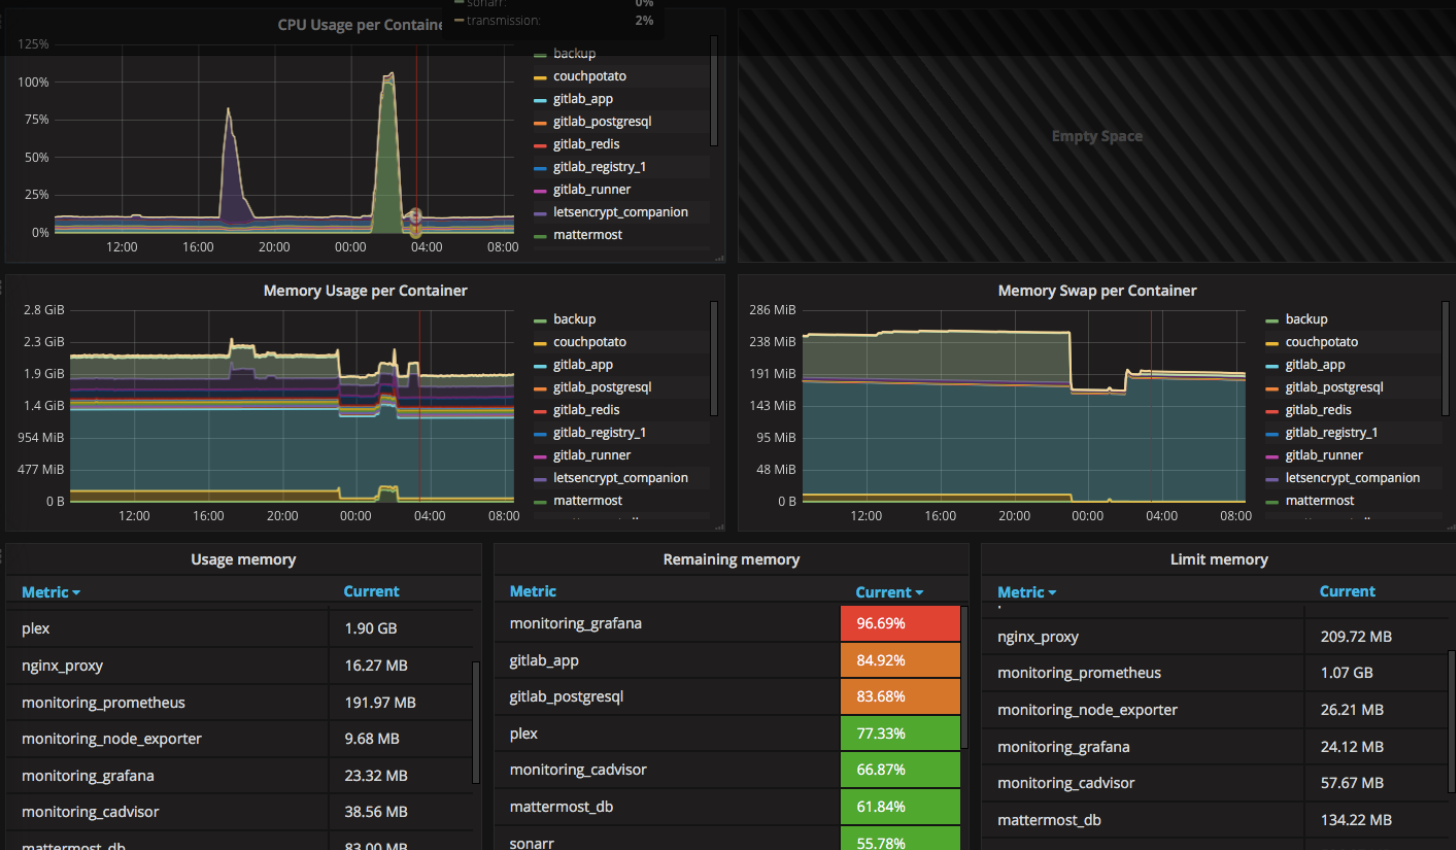Toggle gitlab_app series in CPU Usage legend
The image size is (1456, 850).
(583, 99)
